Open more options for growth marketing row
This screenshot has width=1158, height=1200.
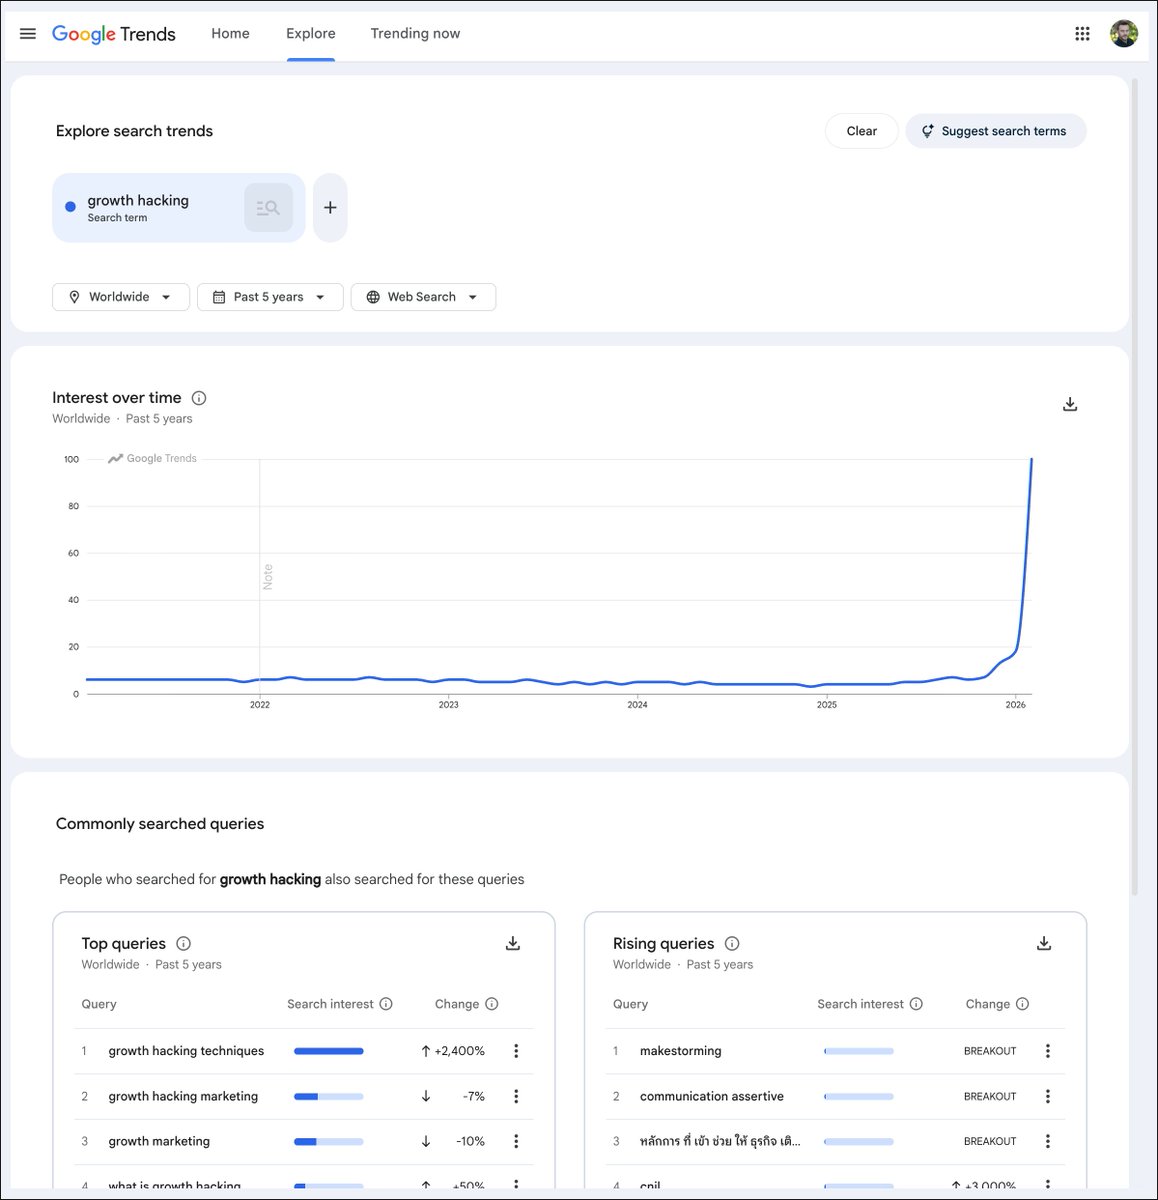coord(516,1141)
